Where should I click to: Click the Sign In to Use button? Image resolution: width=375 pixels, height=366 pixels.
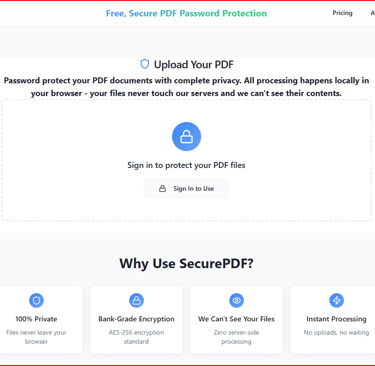186,189
